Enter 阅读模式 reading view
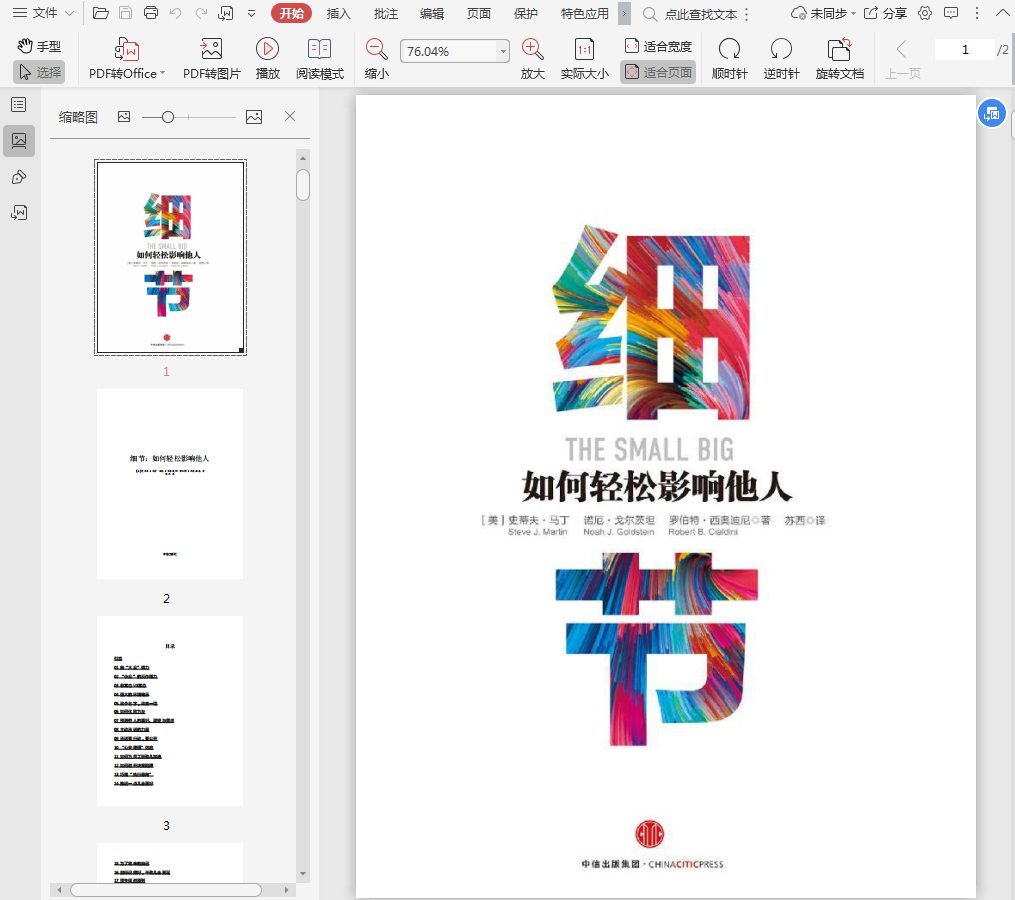 pyautogui.click(x=319, y=50)
